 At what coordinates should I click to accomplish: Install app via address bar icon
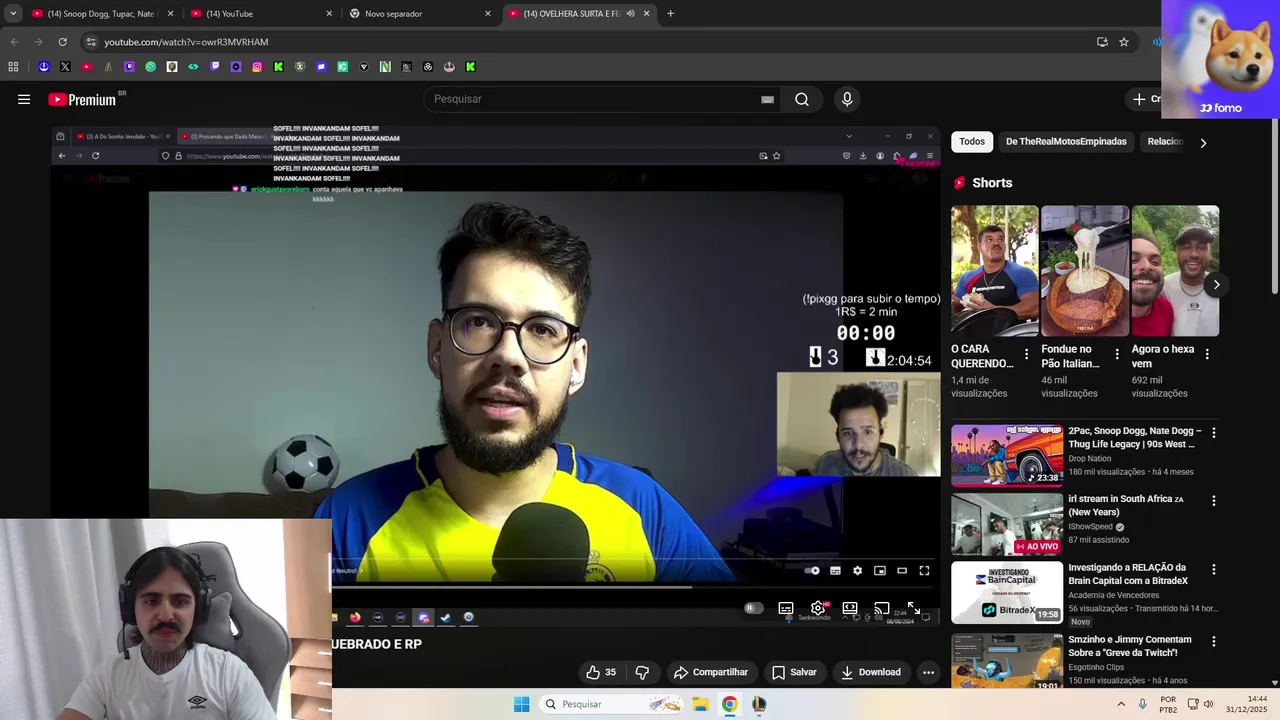tap(1102, 42)
